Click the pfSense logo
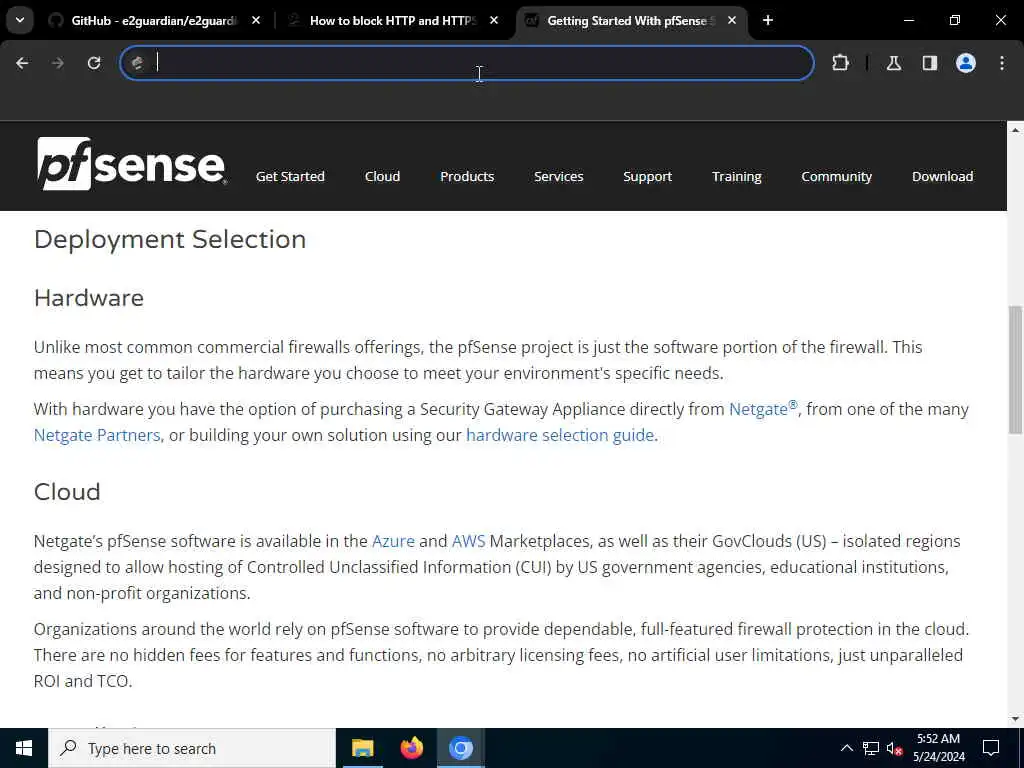The image size is (1024, 768). 131,163
